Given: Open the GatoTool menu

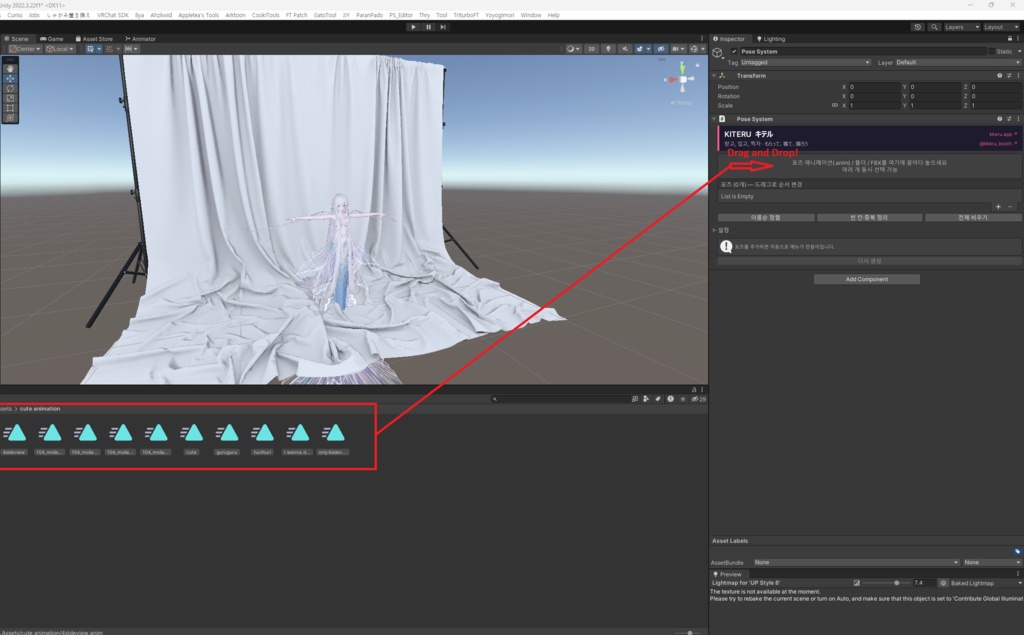Looking at the screenshot, I should tap(325, 15).
